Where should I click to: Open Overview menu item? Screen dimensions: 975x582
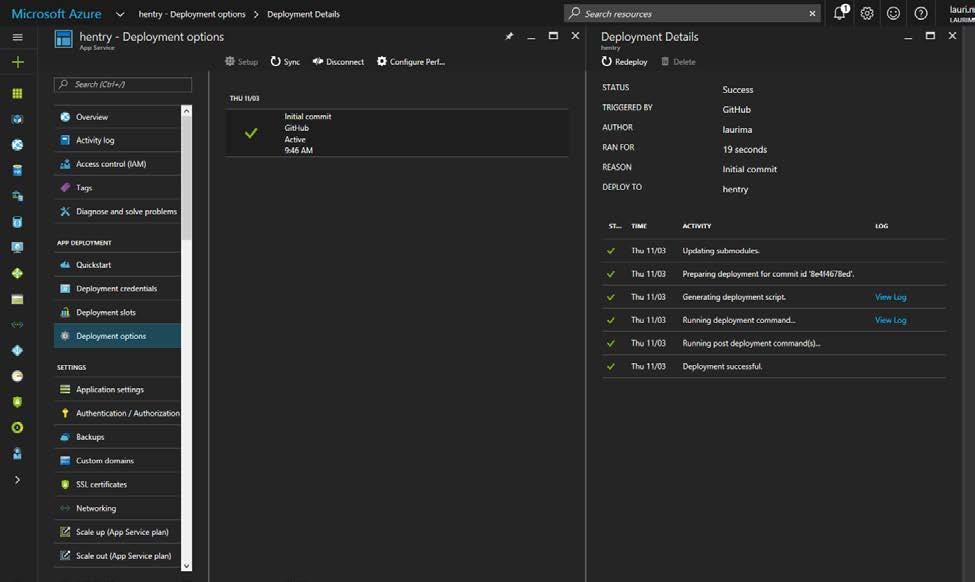[x=118, y=117]
